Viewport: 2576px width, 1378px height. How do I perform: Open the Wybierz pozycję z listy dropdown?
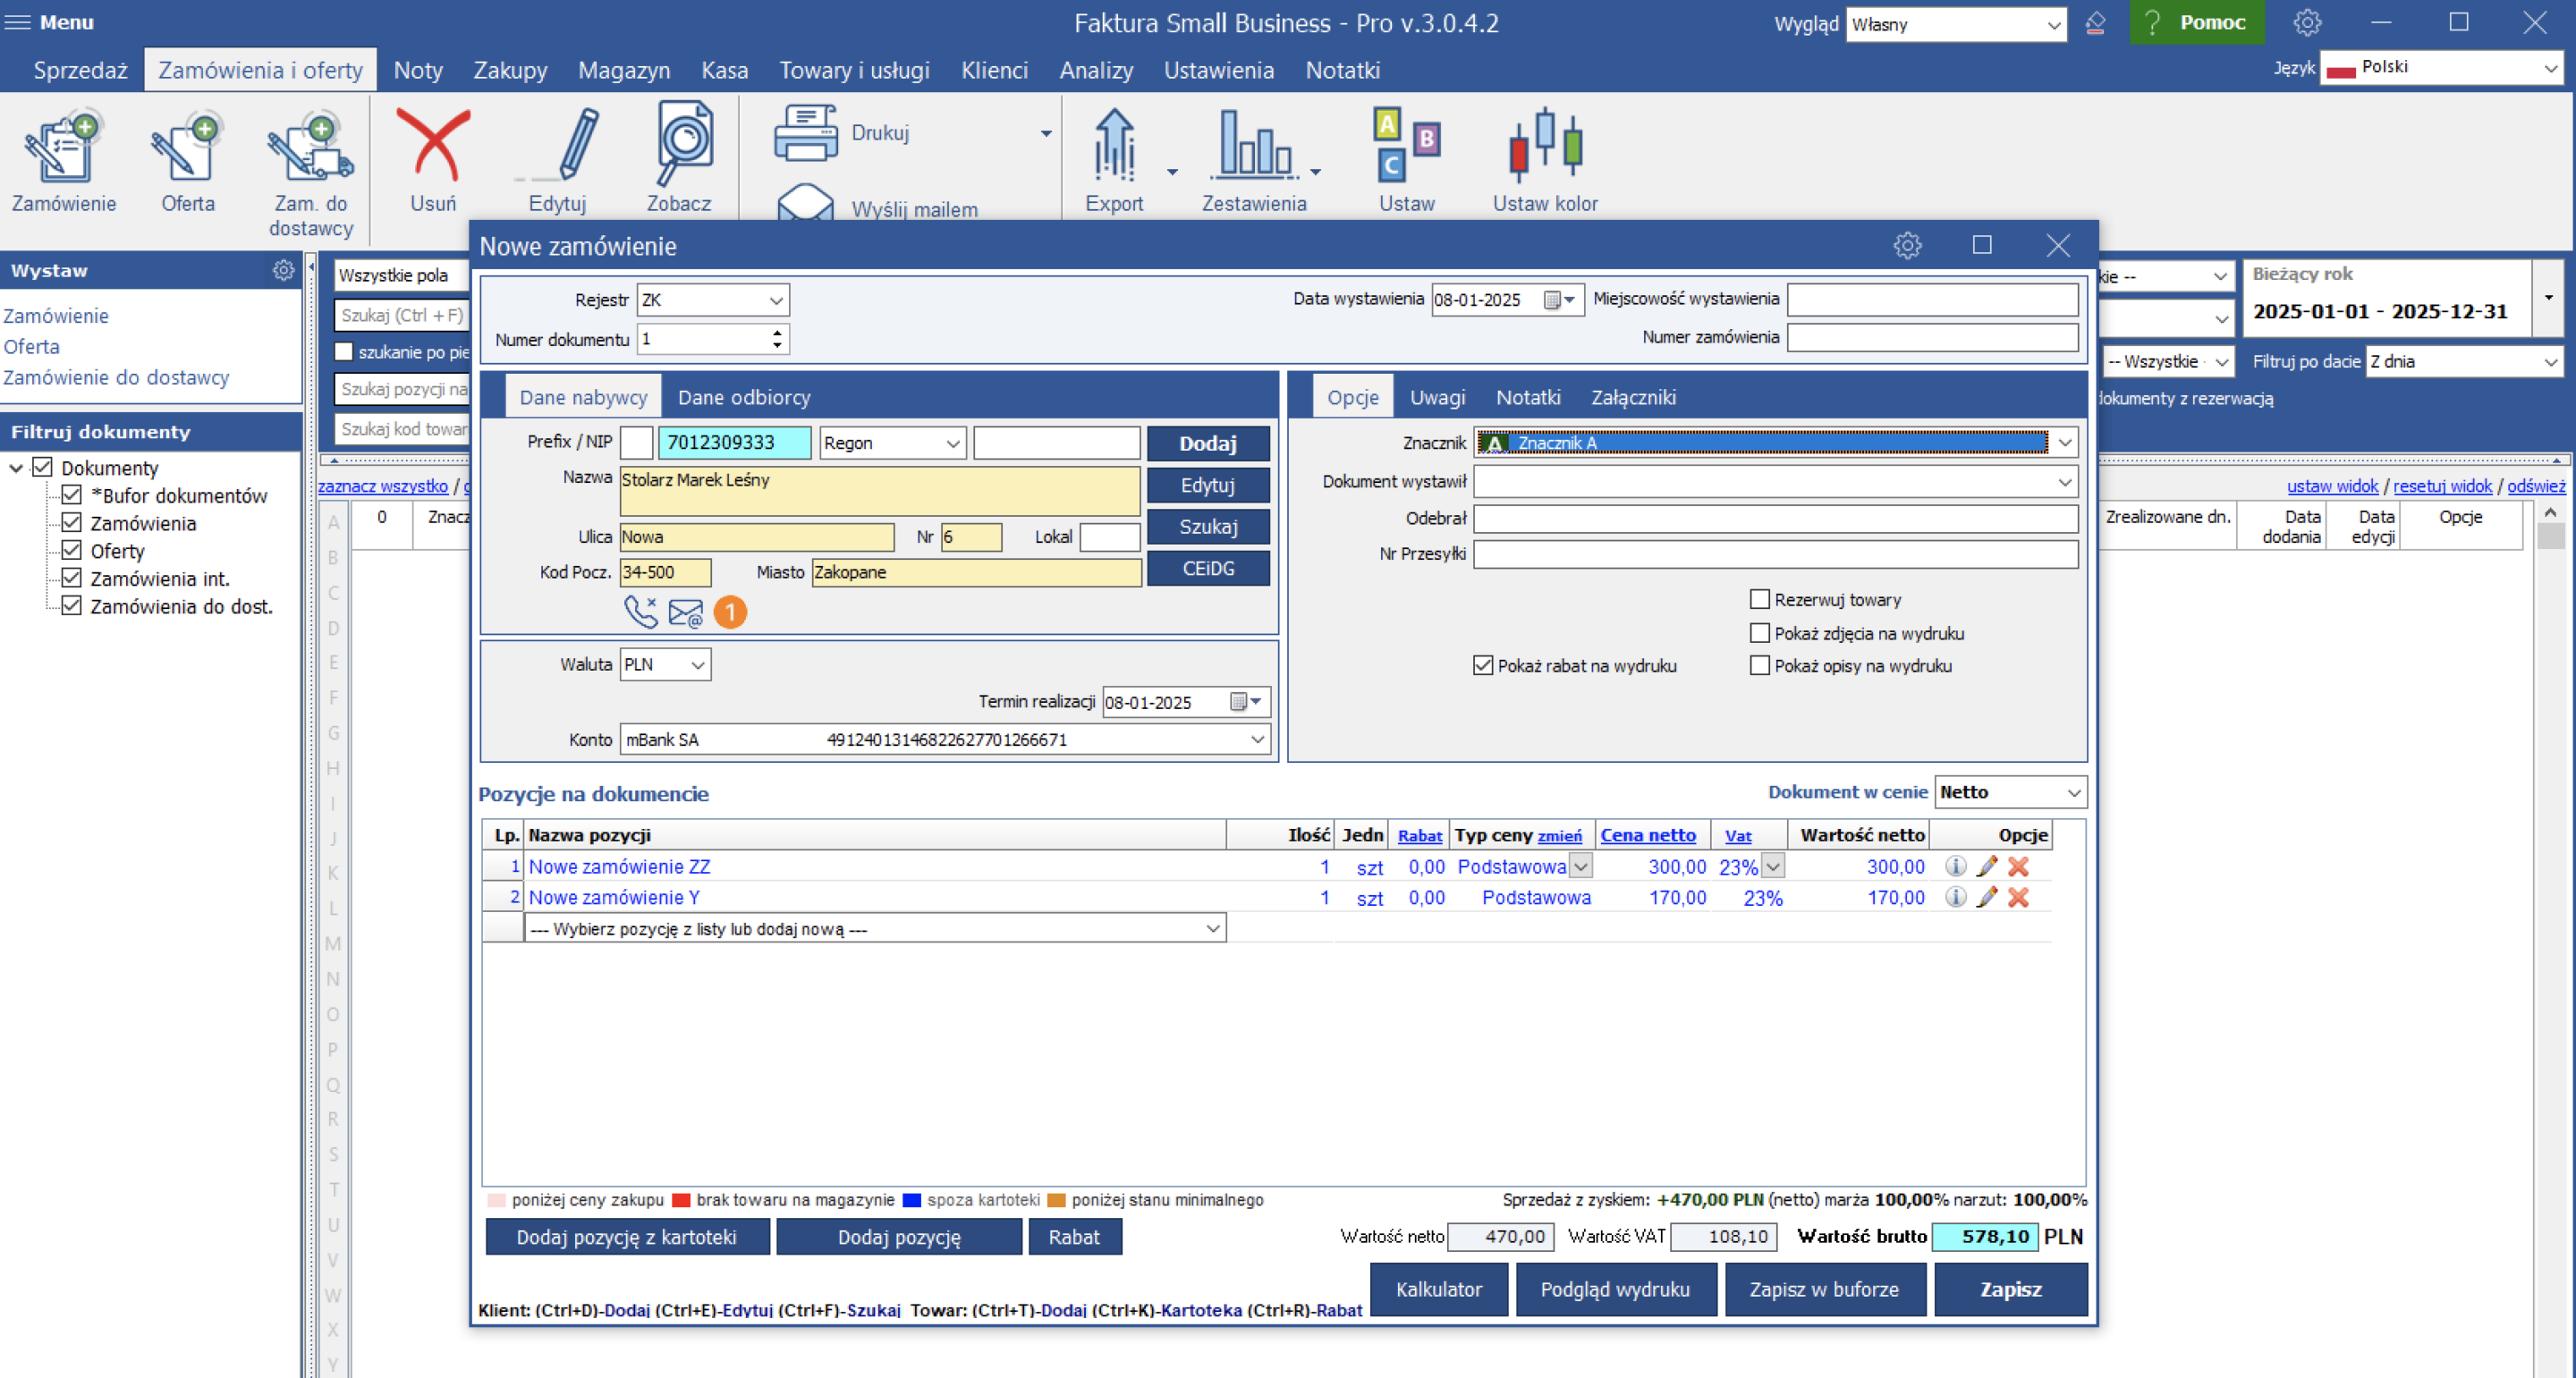(1213, 929)
